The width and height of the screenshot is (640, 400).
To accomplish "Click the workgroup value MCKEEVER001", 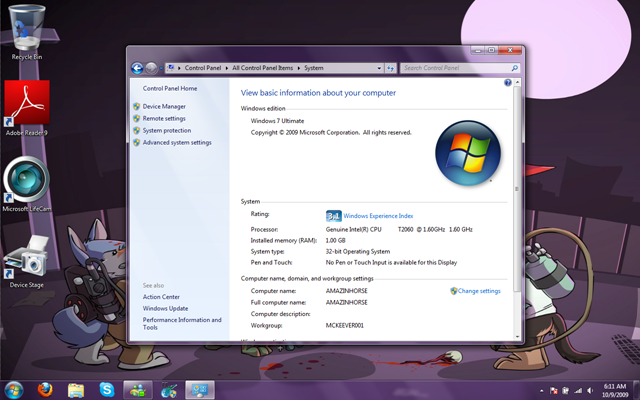I will tap(344, 326).
